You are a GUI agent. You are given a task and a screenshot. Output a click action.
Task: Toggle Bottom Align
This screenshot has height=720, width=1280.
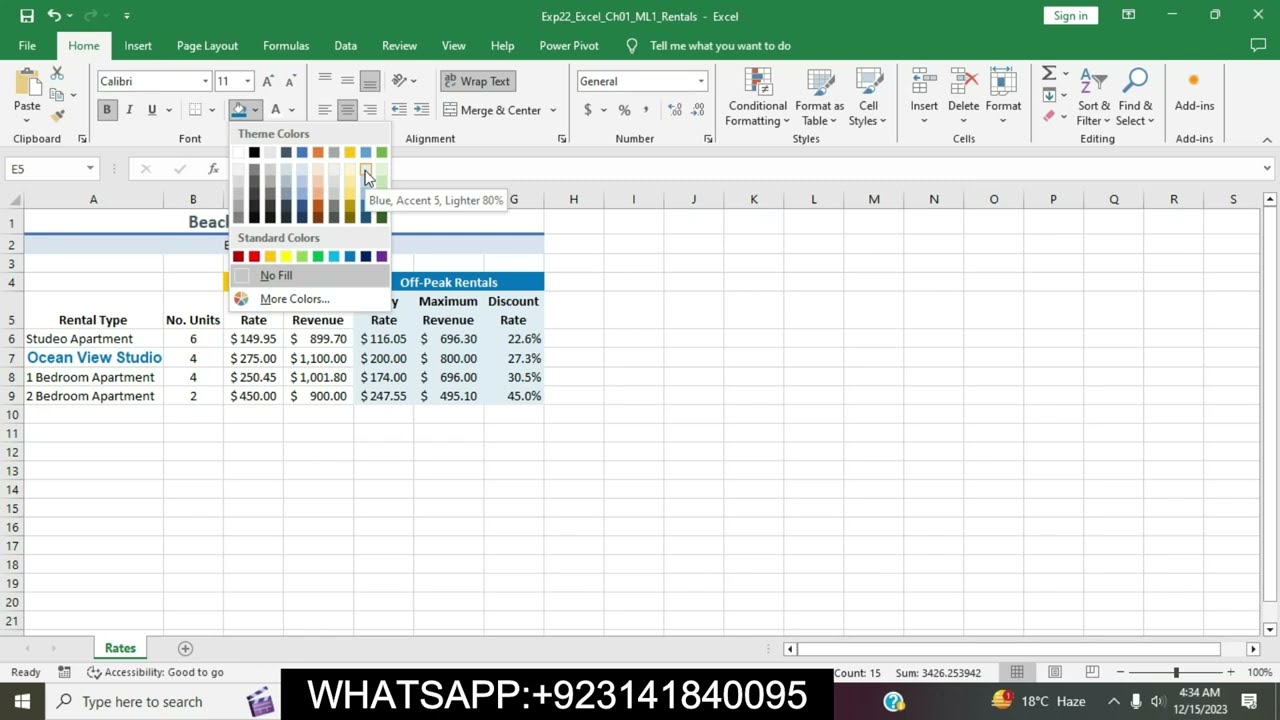point(370,81)
